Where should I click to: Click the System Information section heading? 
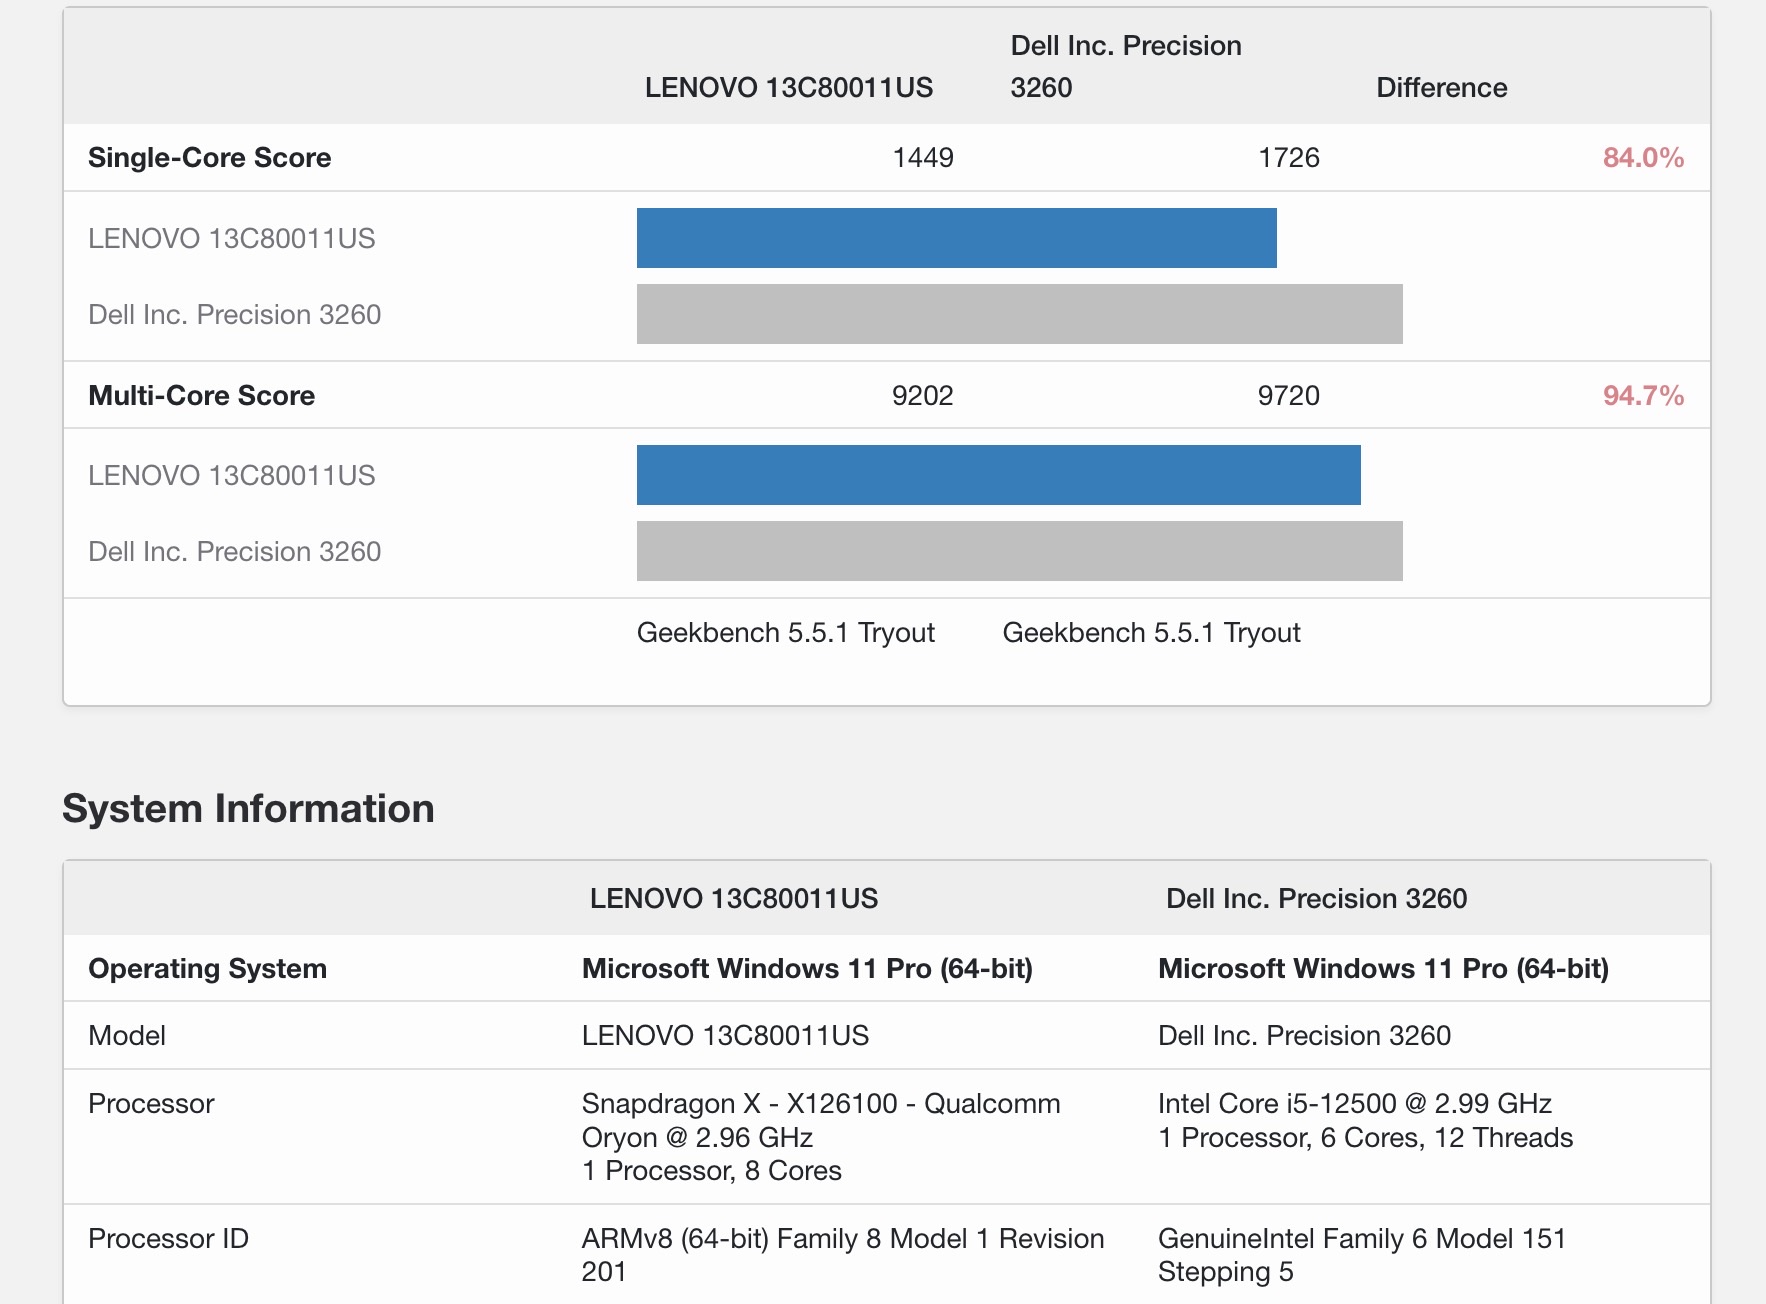click(x=248, y=809)
